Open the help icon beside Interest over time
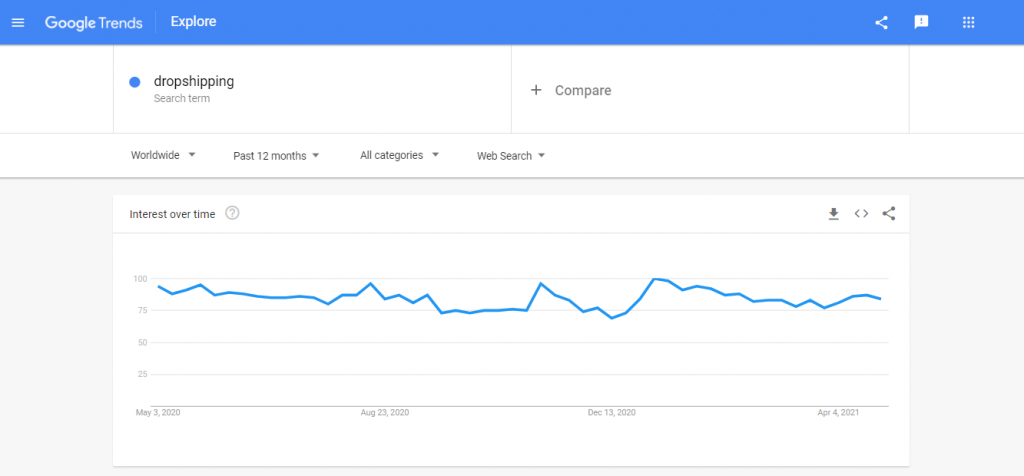The height and width of the screenshot is (476, 1024). pyautogui.click(x=232, y=213)
